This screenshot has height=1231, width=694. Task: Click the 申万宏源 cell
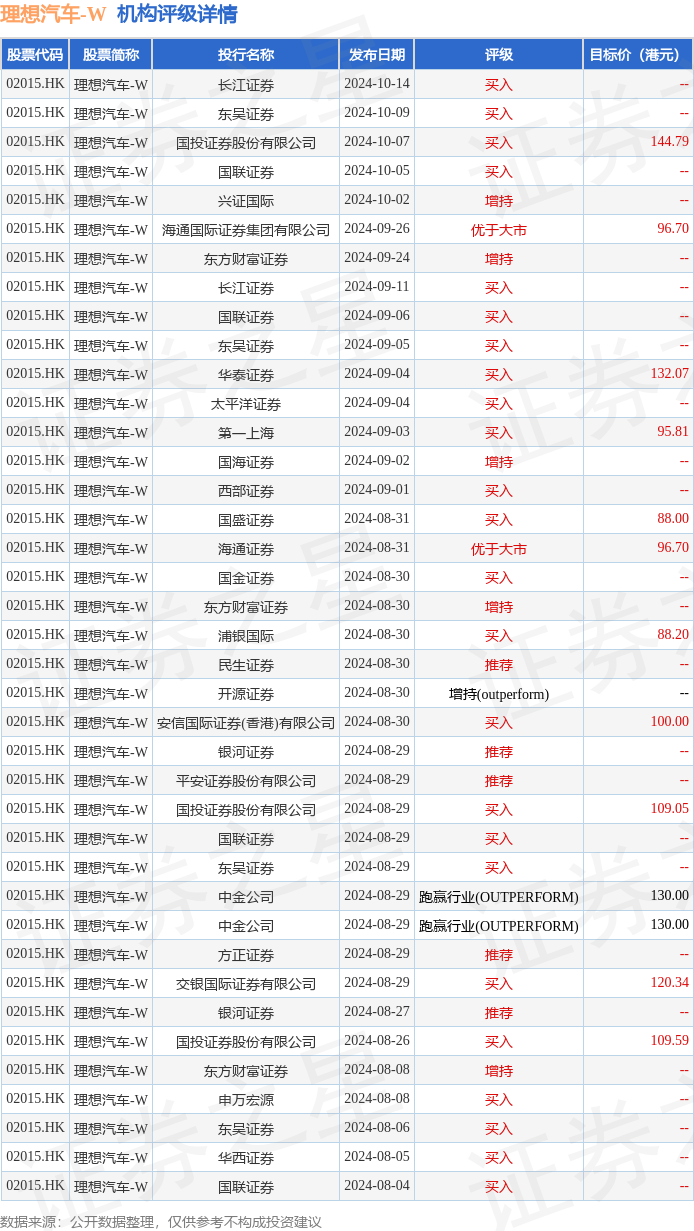point(246,1099)
